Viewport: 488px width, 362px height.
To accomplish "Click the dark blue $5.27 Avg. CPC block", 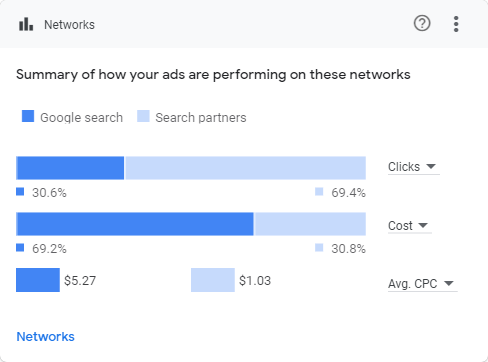I will pos(38,280).
